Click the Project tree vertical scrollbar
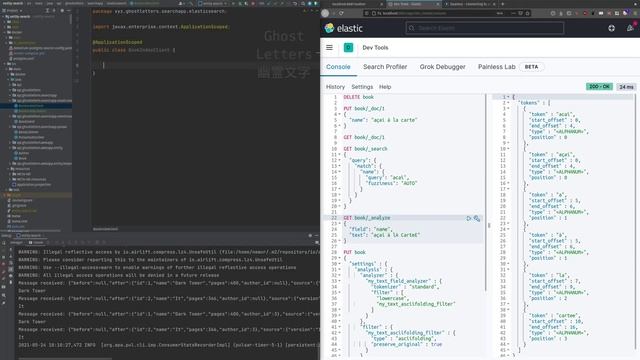The width and height of the screenshot is (640, 360). (x=71, y=19)
